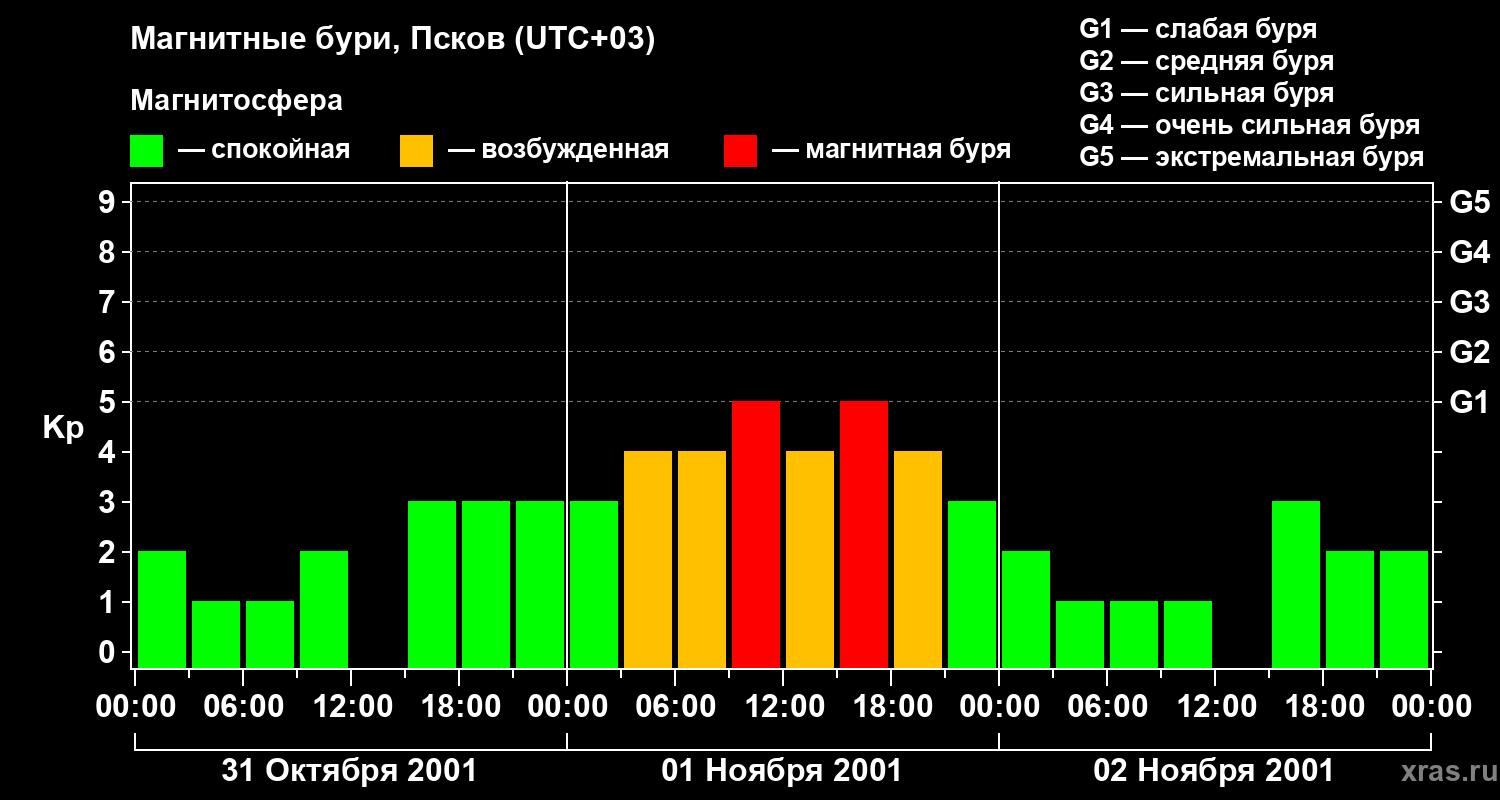
Task: Click the green 'спокойная' legend swatch
Action: pyautogui.click(x=146, y=151)
